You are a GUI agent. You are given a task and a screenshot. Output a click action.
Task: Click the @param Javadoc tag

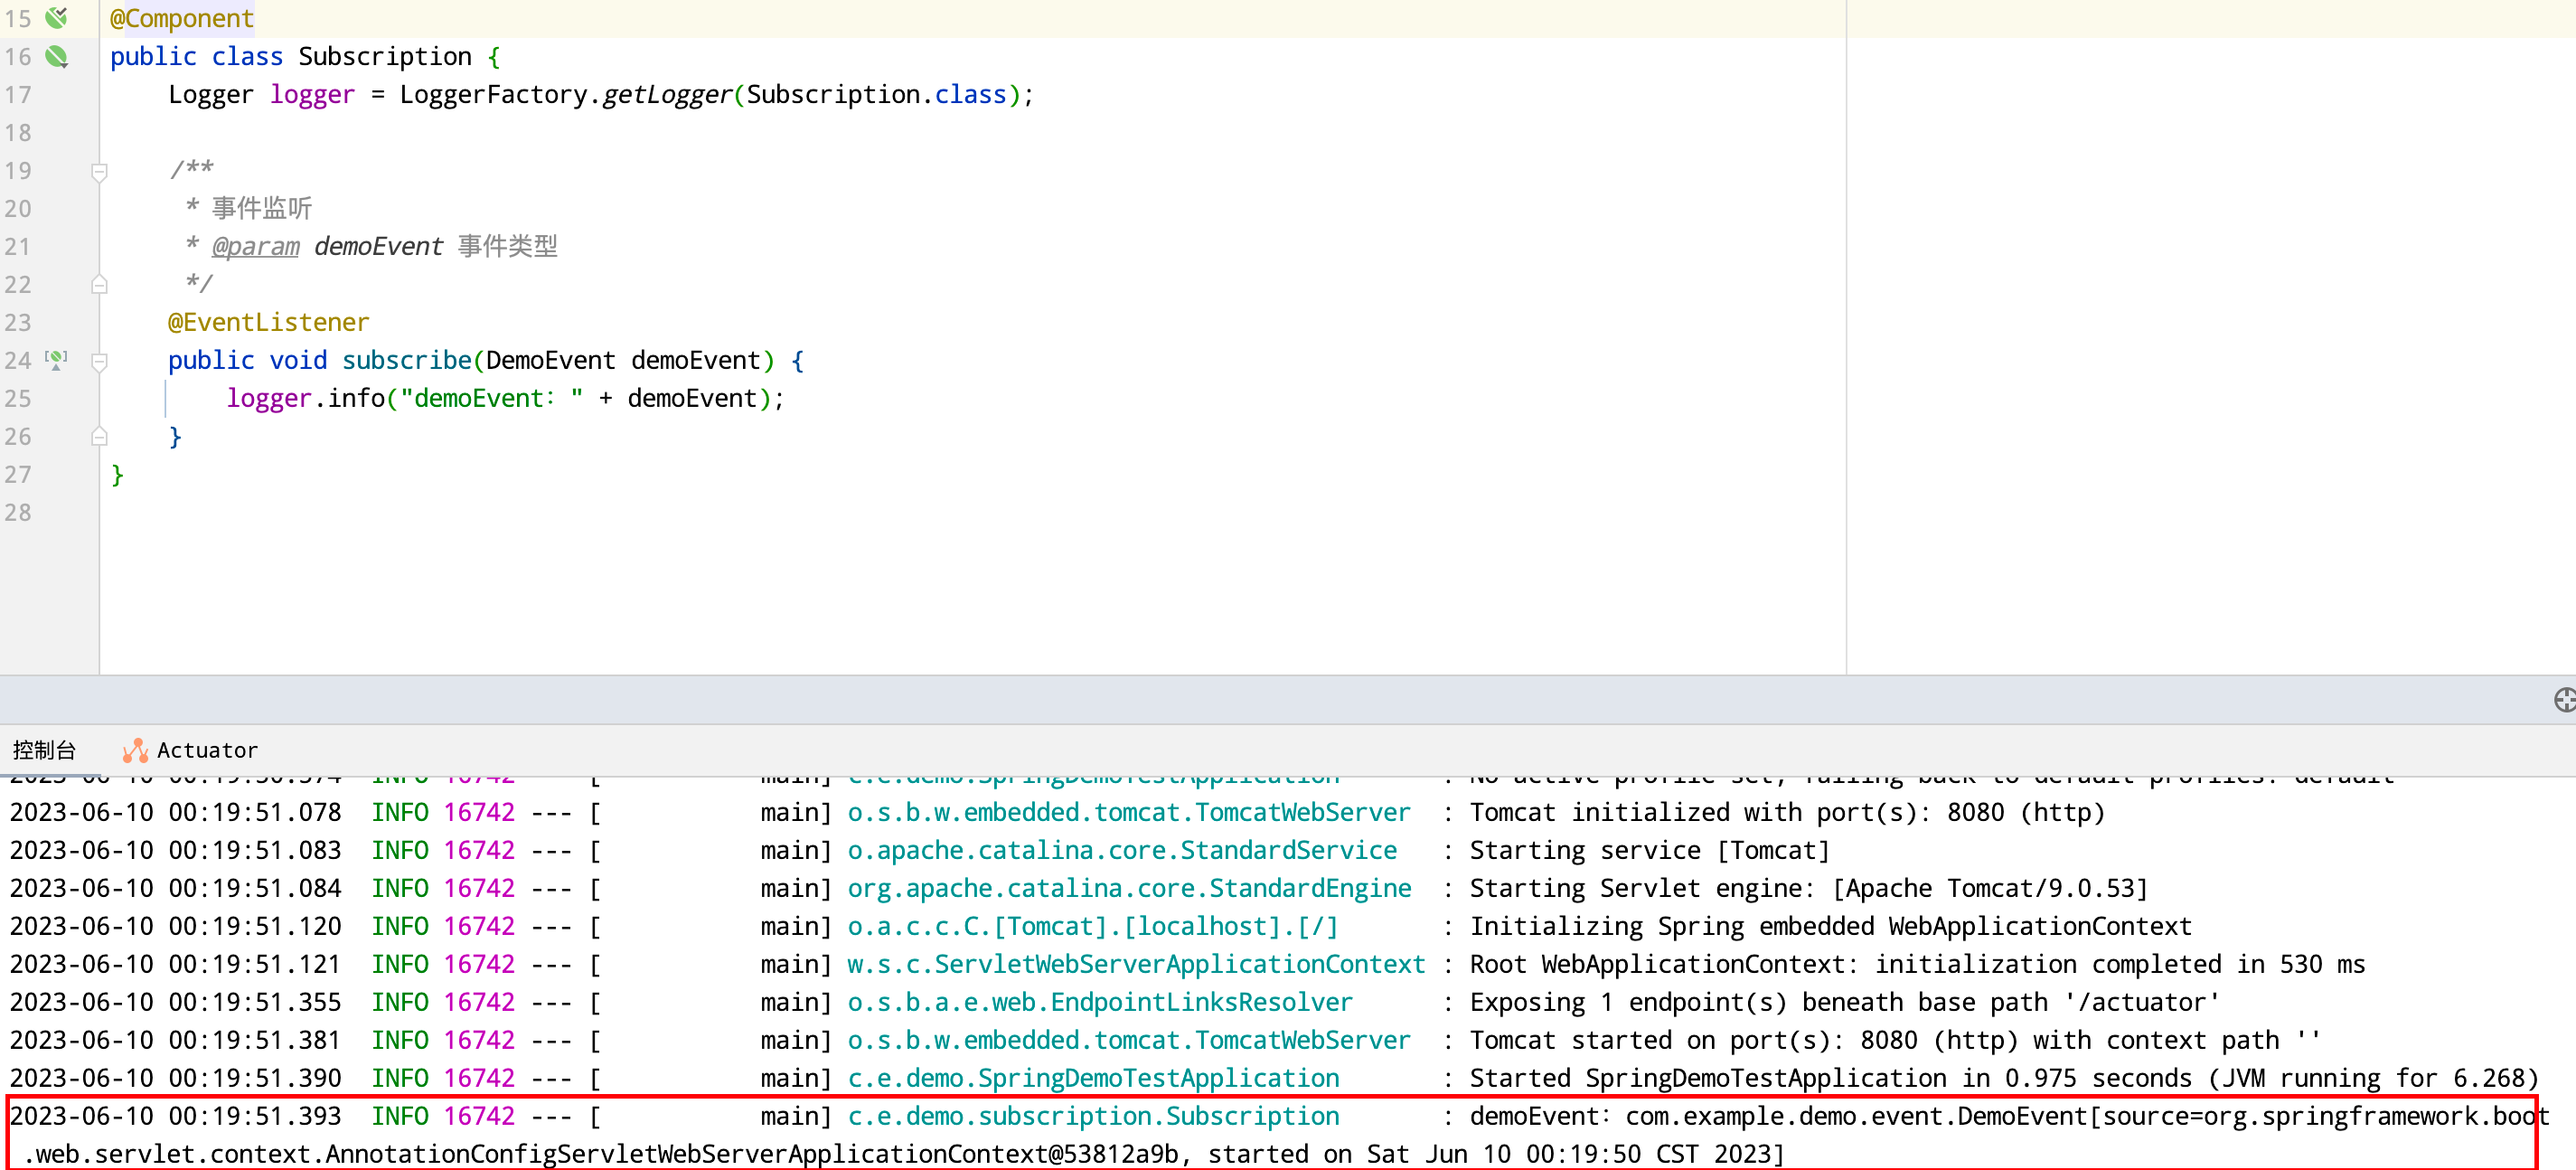(255, 246)
